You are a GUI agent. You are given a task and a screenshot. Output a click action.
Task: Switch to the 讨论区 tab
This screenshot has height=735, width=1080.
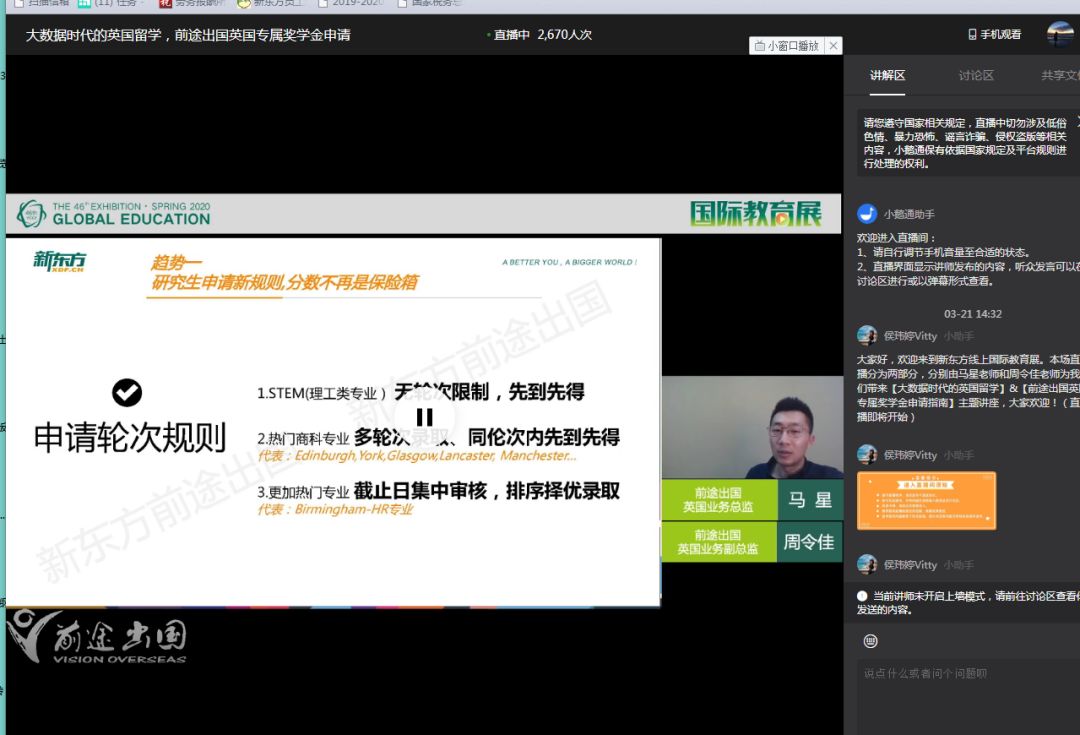coord(976,76)
